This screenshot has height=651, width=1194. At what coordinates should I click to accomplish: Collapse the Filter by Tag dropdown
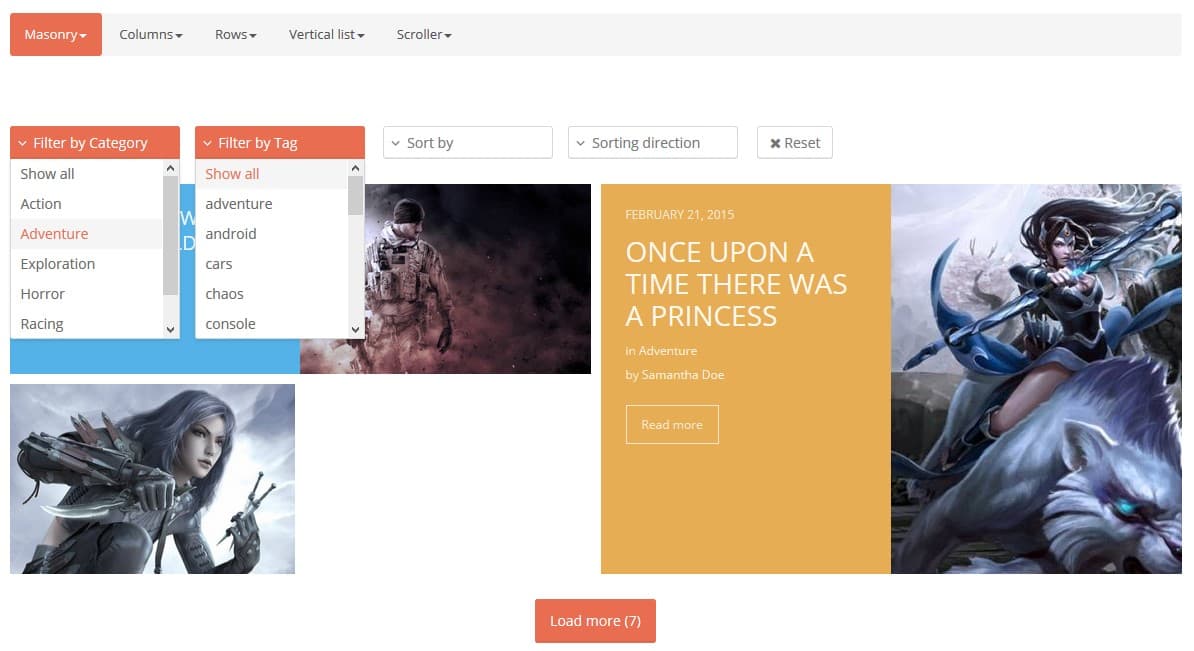coord(279,142)
